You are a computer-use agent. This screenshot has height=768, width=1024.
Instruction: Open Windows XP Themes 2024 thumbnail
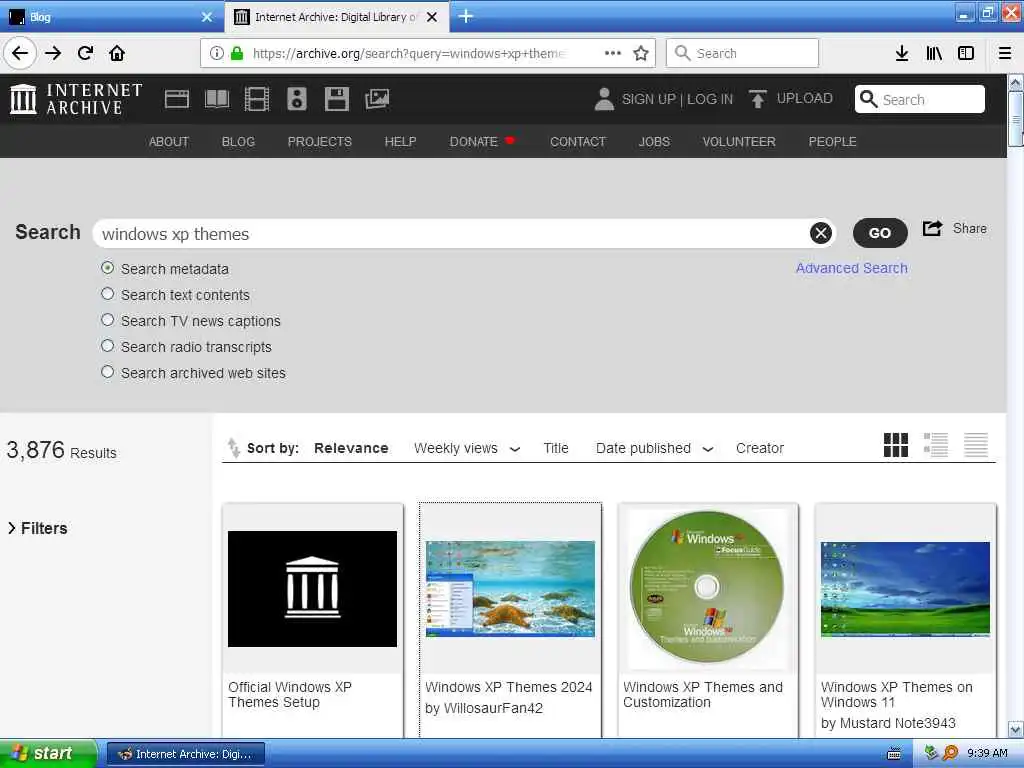click(x=510, y=588)
